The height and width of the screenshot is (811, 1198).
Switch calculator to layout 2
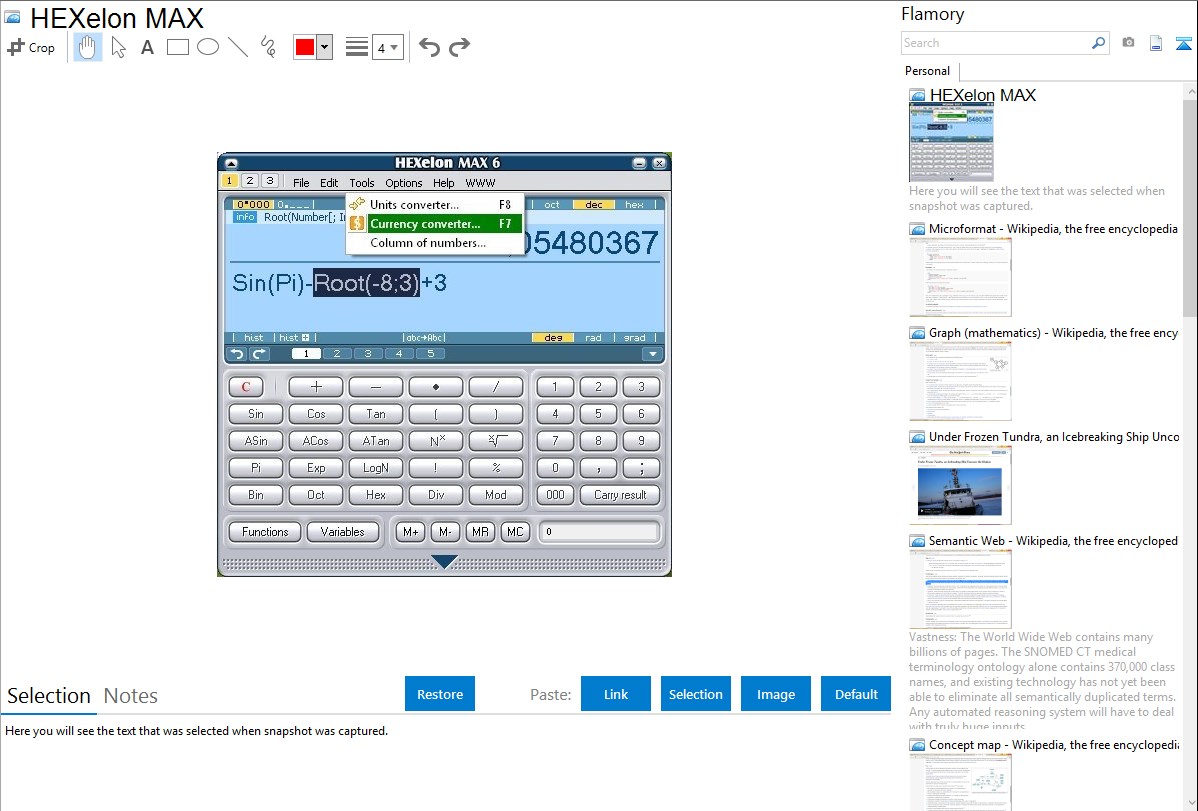[250, 181]
